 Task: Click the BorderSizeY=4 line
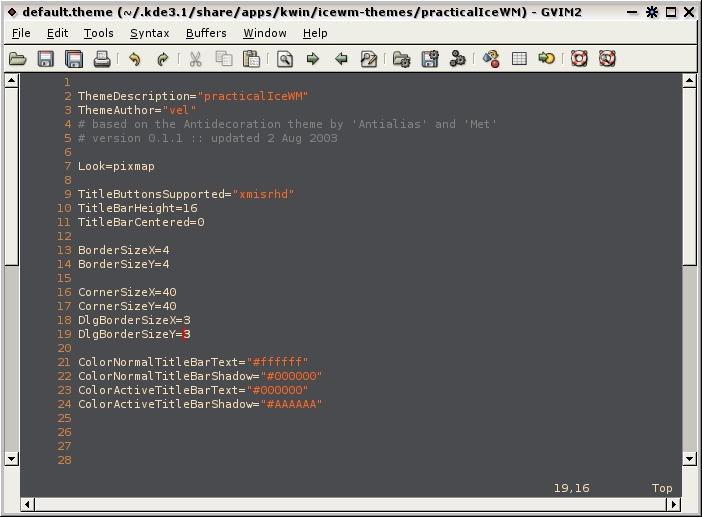click(x=124, y=264)
